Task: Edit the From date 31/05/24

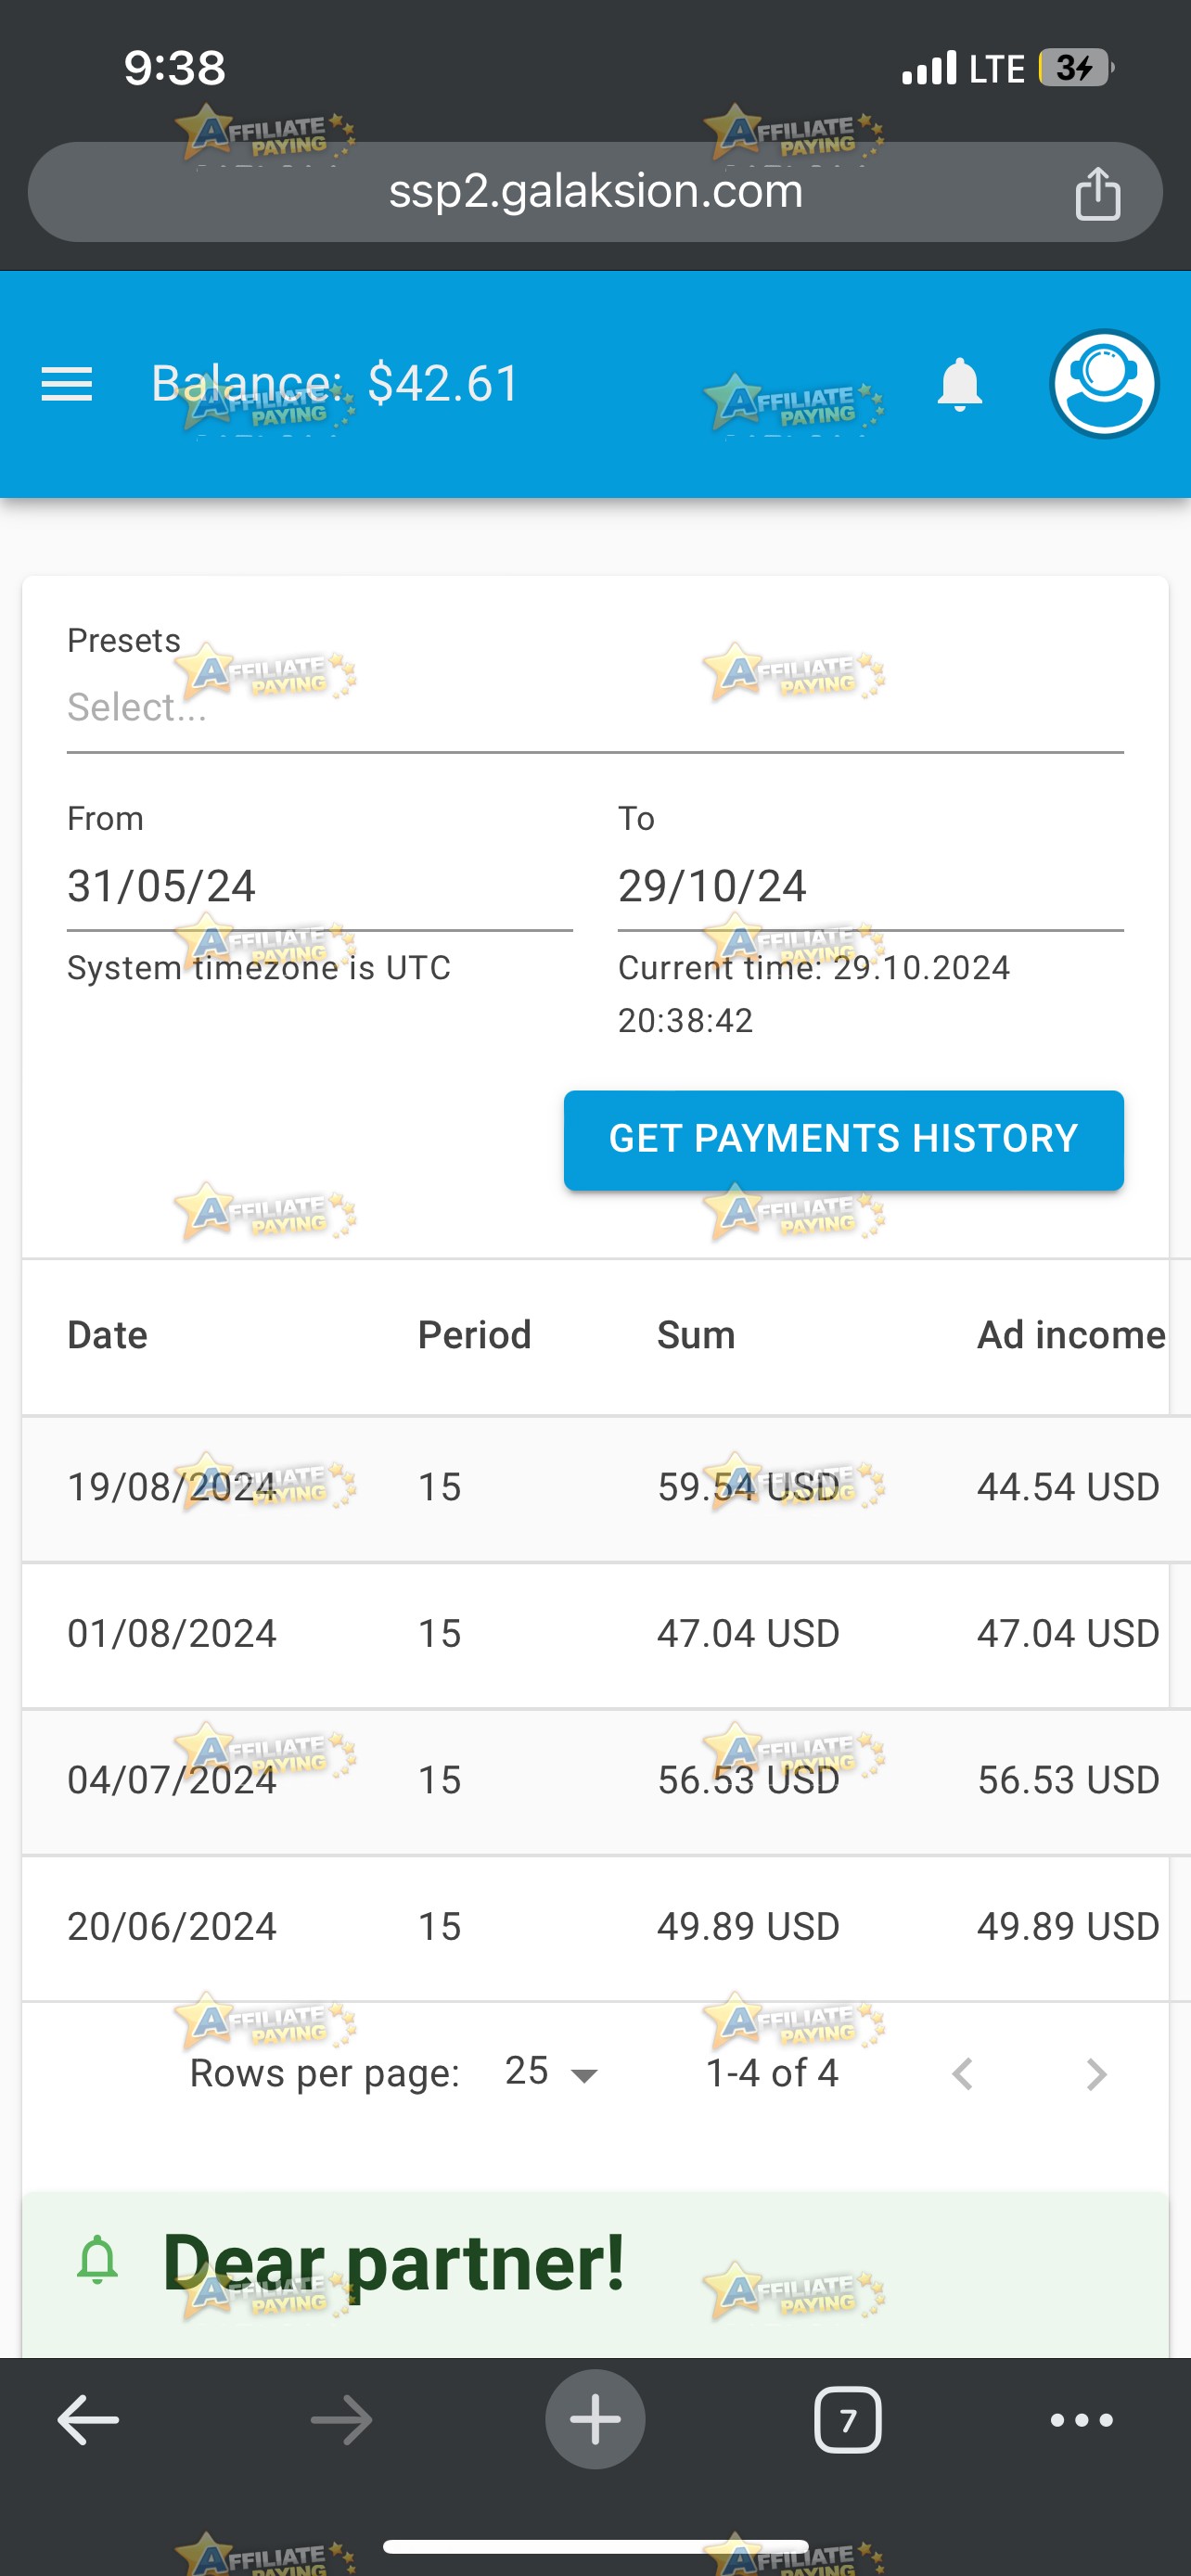Action: point(319,887)
